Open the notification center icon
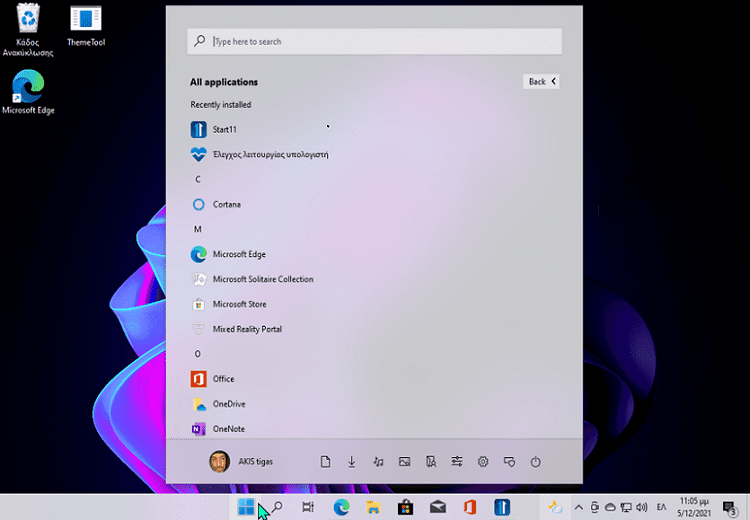 pyautogui.click(x=729, y=508)
